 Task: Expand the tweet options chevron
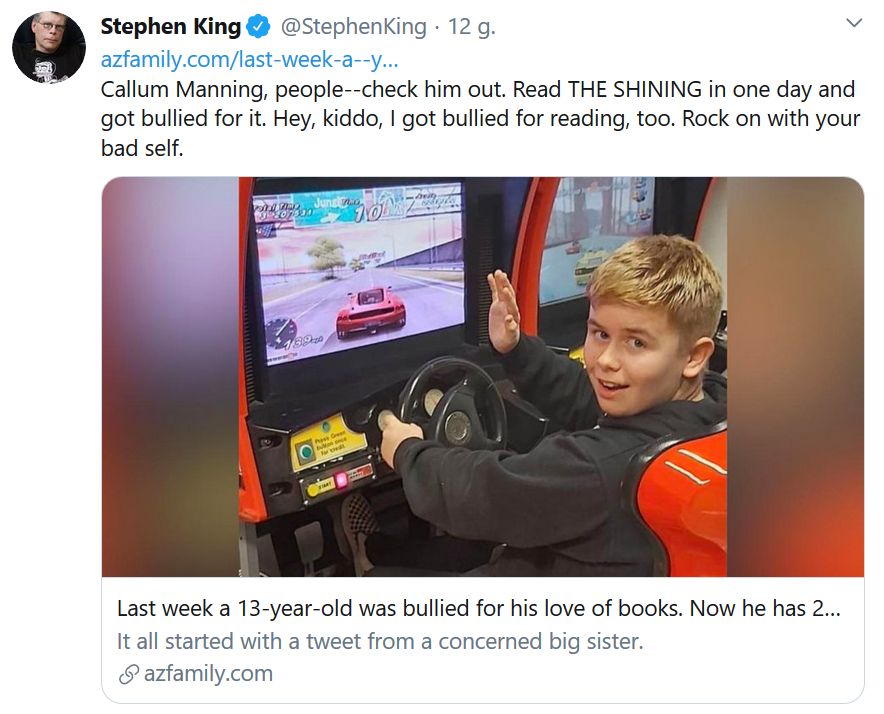coord(853,23)
